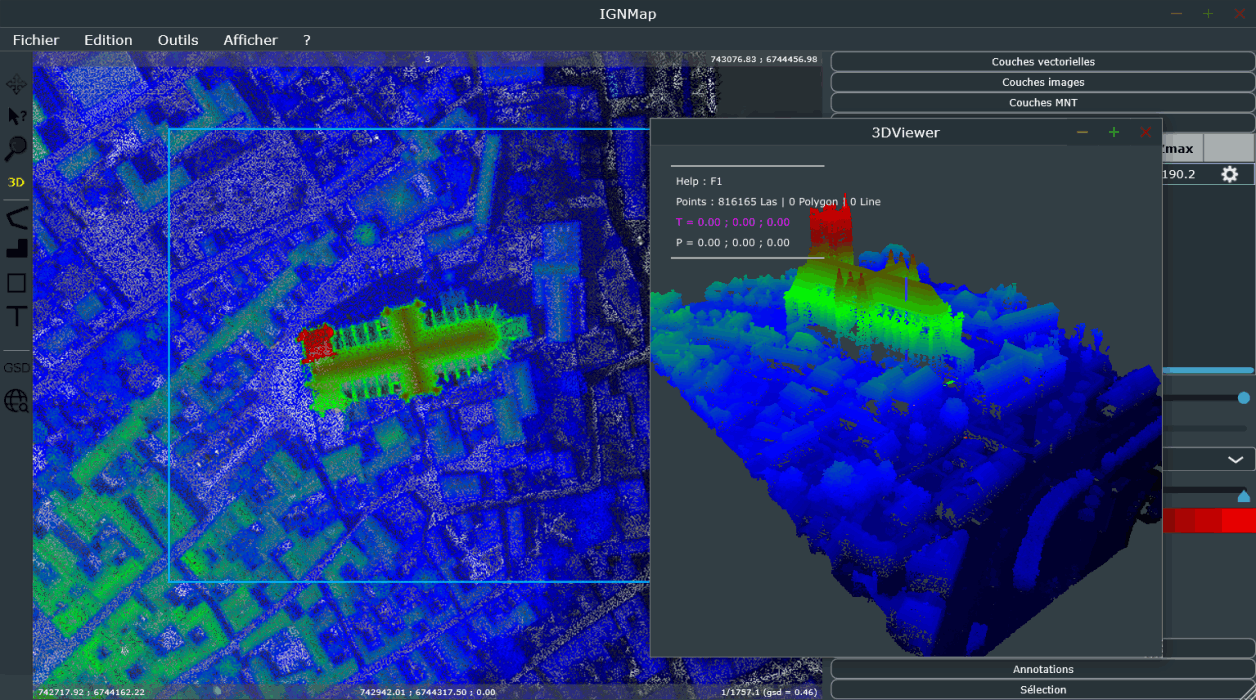Open the Afficher menu
Viewport: 1256px width, 700px height.
(250, 40)
